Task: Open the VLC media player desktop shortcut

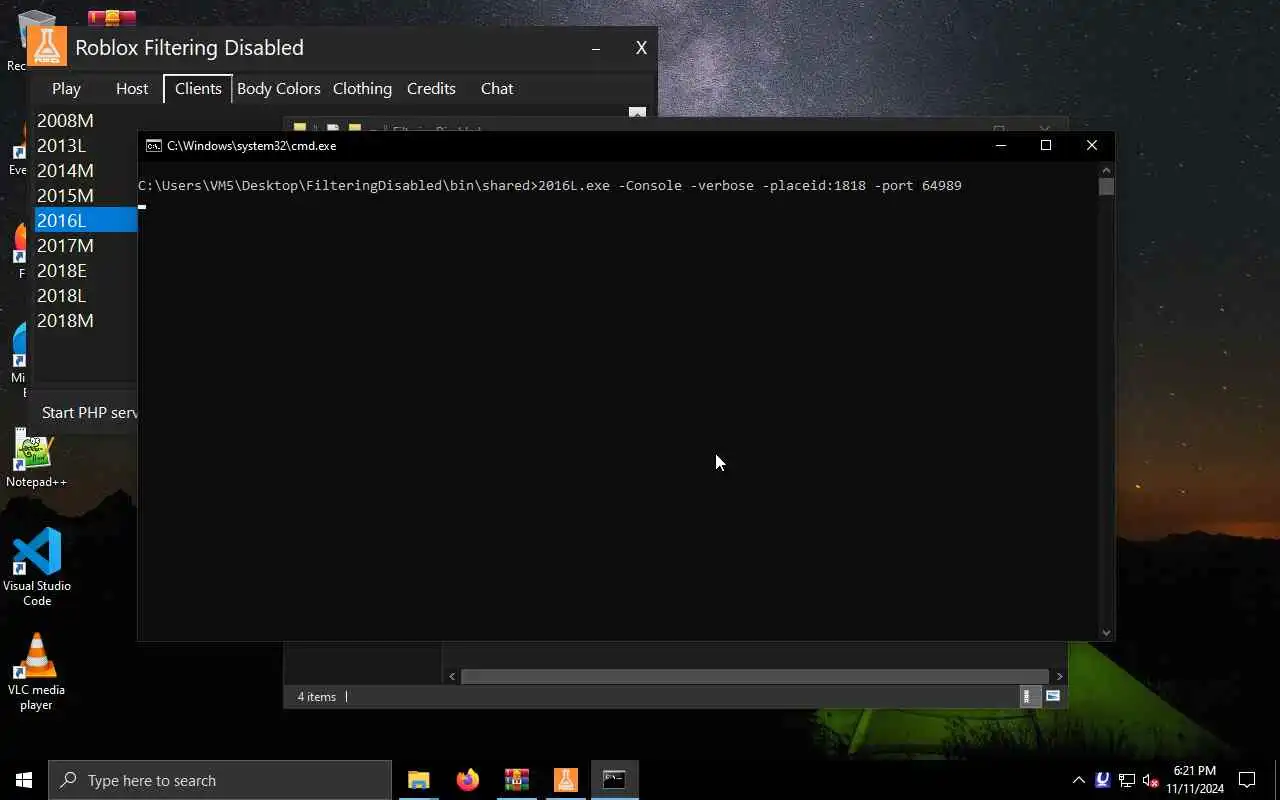Action: click(x=36, y=672)
